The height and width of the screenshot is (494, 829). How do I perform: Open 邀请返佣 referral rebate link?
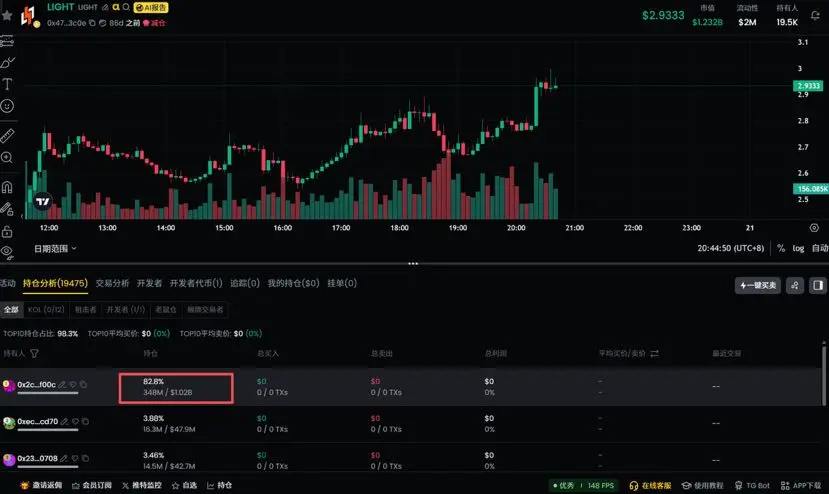41,486
